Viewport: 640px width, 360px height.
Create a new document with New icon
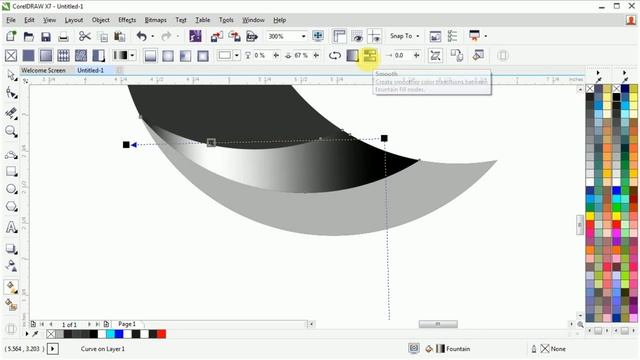coord(11,36)
